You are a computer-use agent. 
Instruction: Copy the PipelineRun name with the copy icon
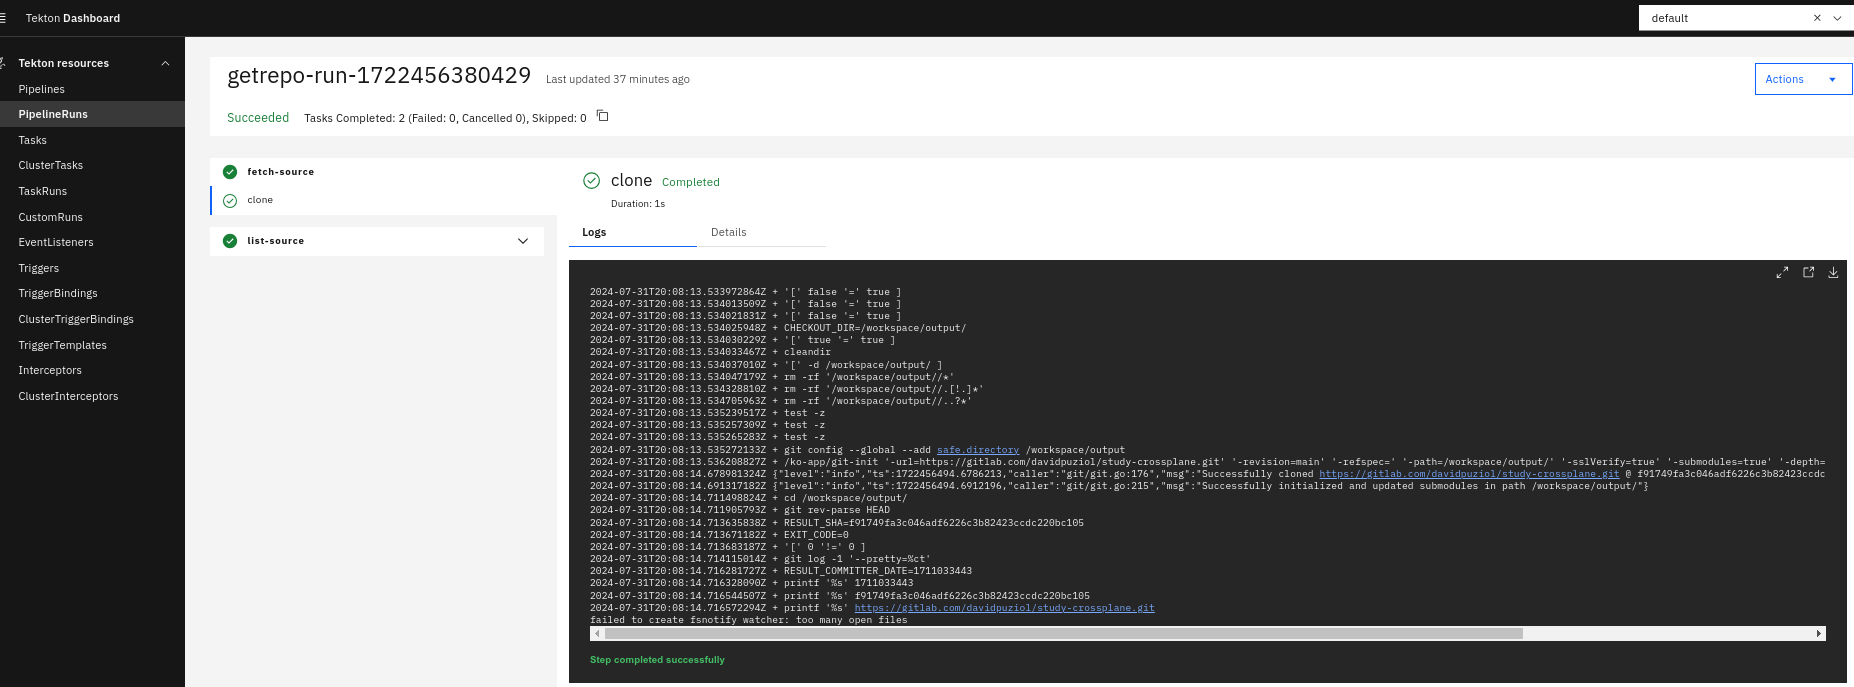point(602,116)
